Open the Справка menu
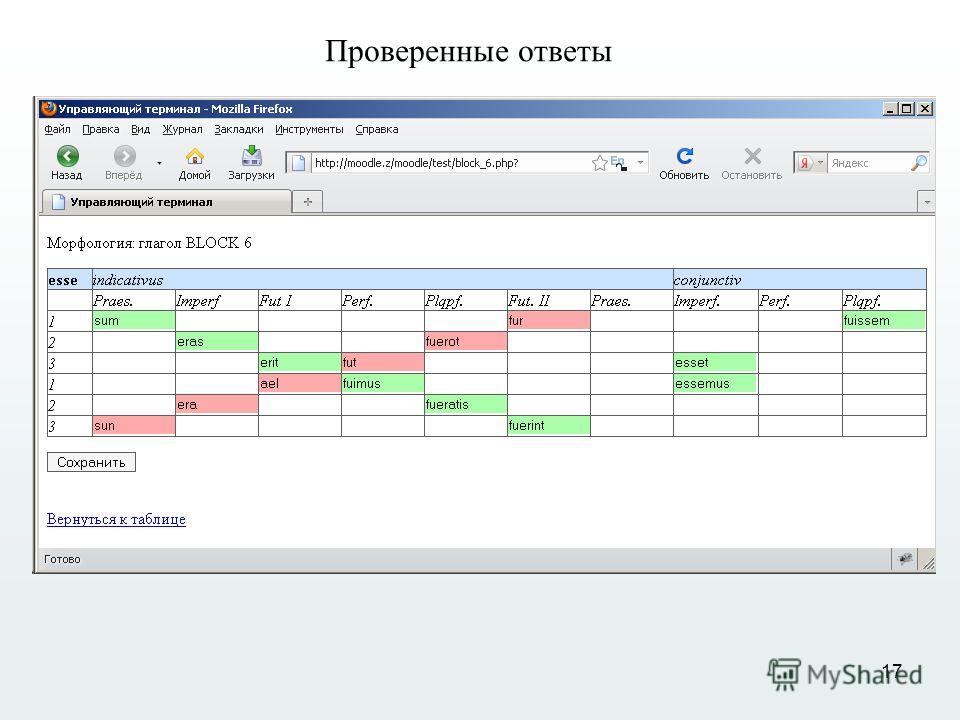Viewport: 960px width, 720px height. [377, 129]
